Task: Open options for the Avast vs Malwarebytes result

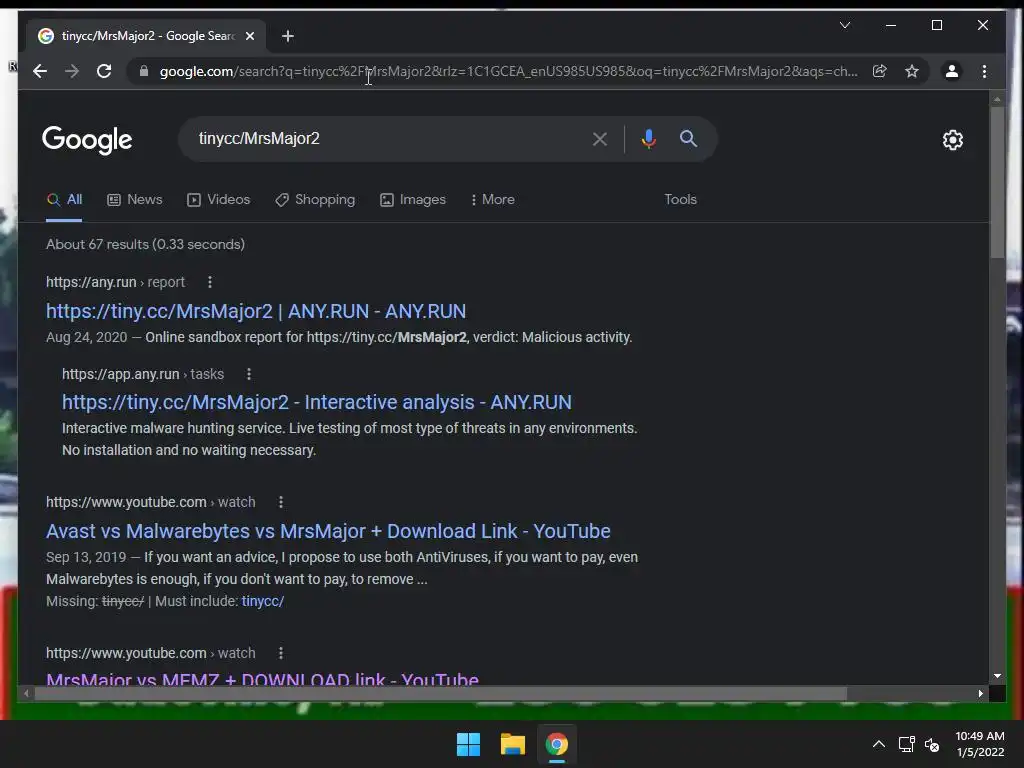Action: (281, 502)
